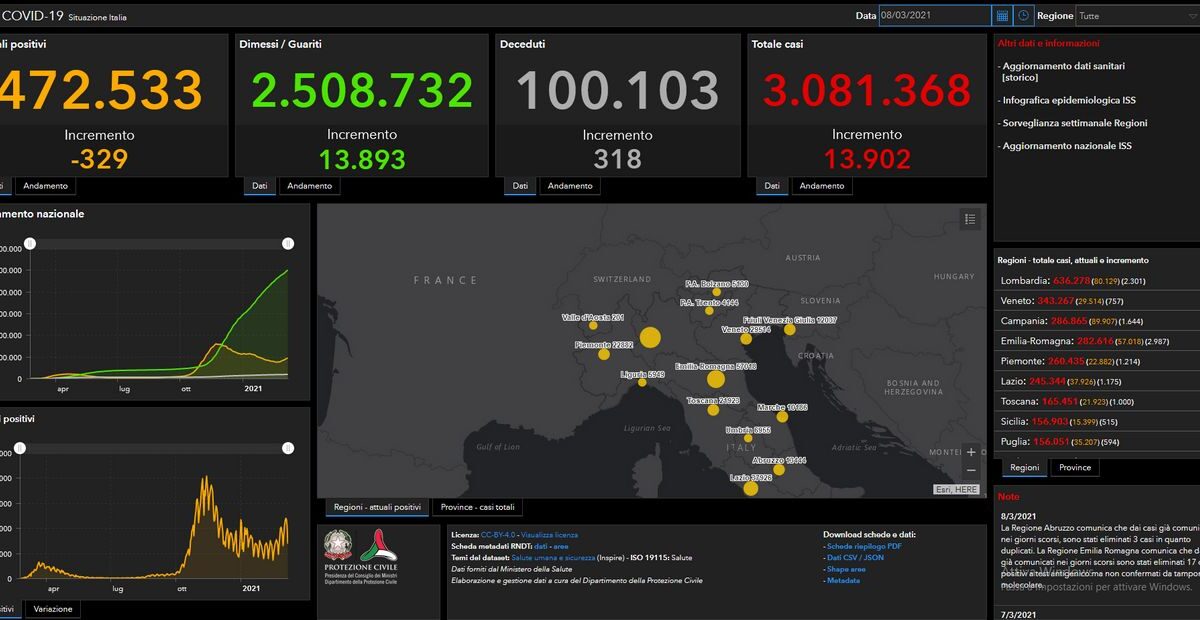Viewport: 1200px width, 620px height.
Task: Select Lombardia row in regions list
Action: click(1098, 281)
